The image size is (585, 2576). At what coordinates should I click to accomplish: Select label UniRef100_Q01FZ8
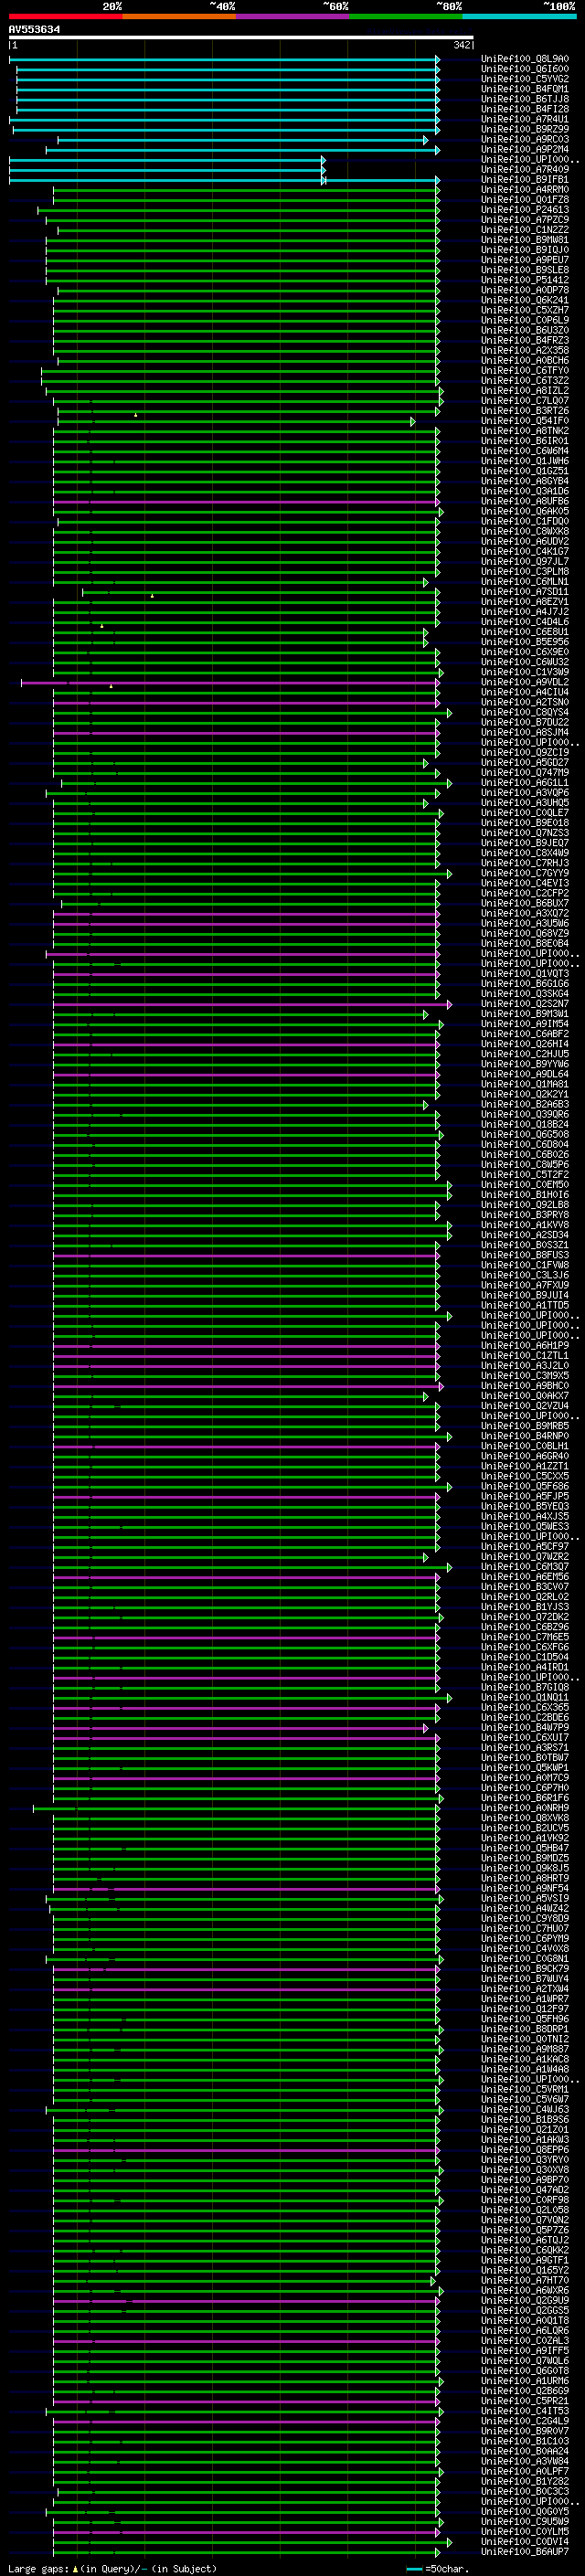pos(524,199)
